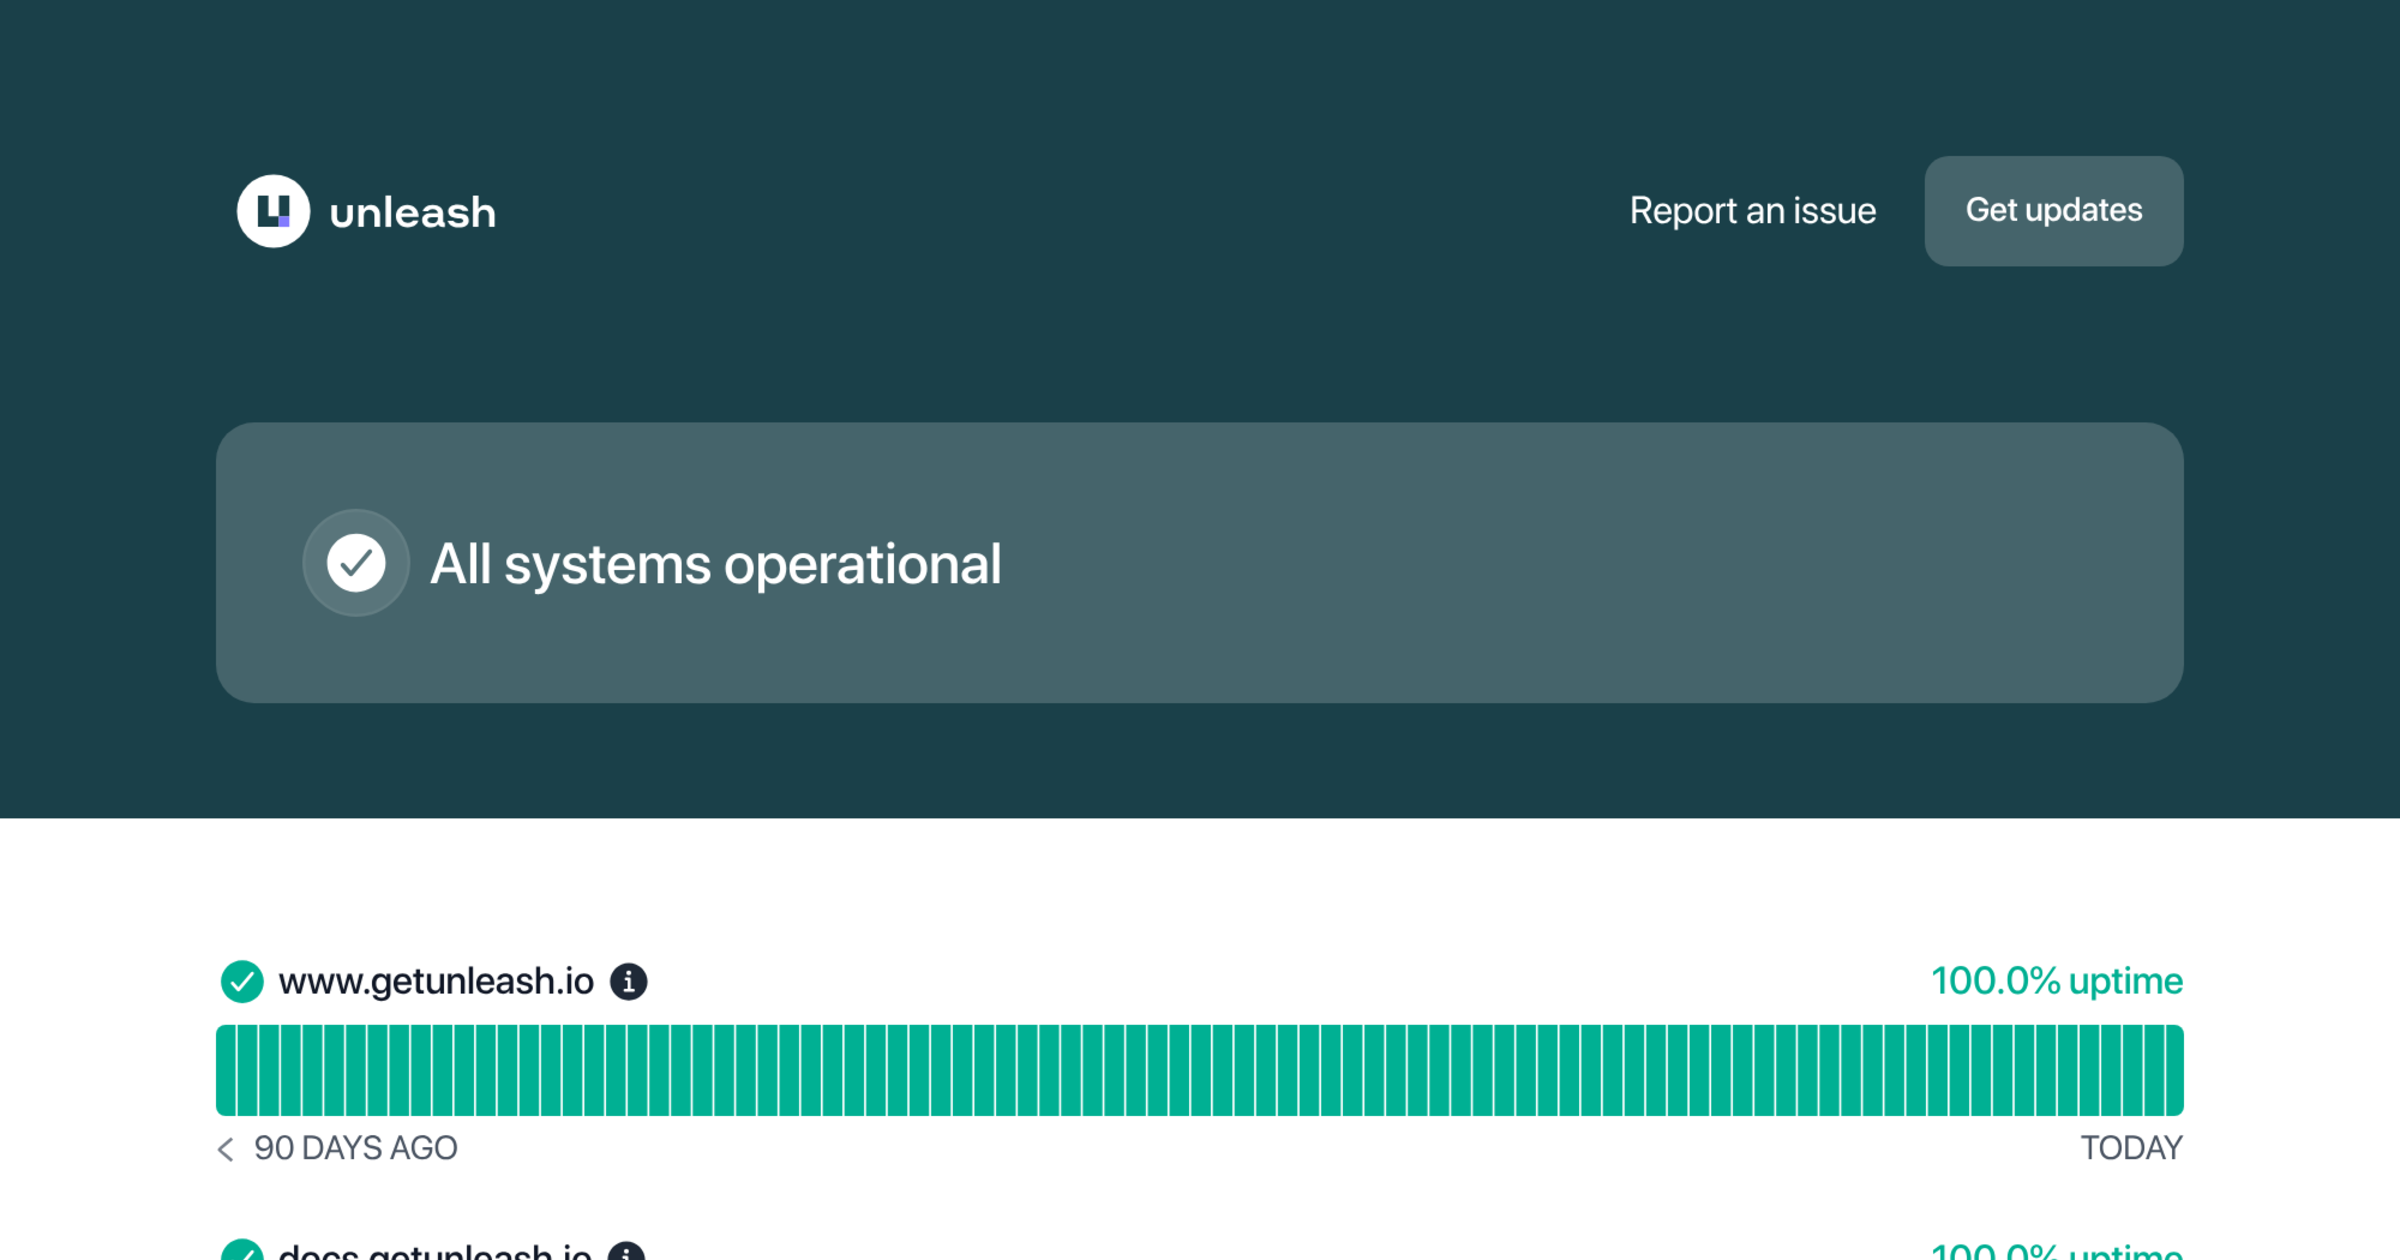This screenshot has width=2400, height=1260.
Task: Open the www.getunleash.io monitor name
Action: tap(436, 981)
